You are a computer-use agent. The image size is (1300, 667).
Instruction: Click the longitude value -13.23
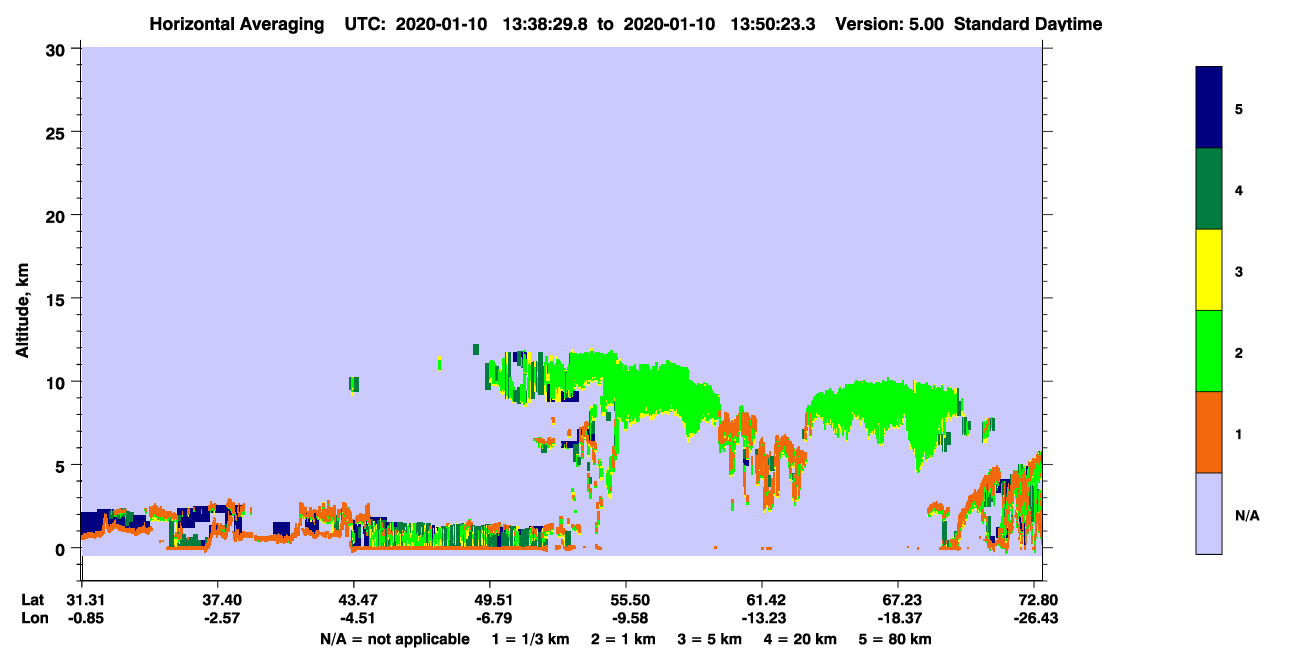pos(762,618)
